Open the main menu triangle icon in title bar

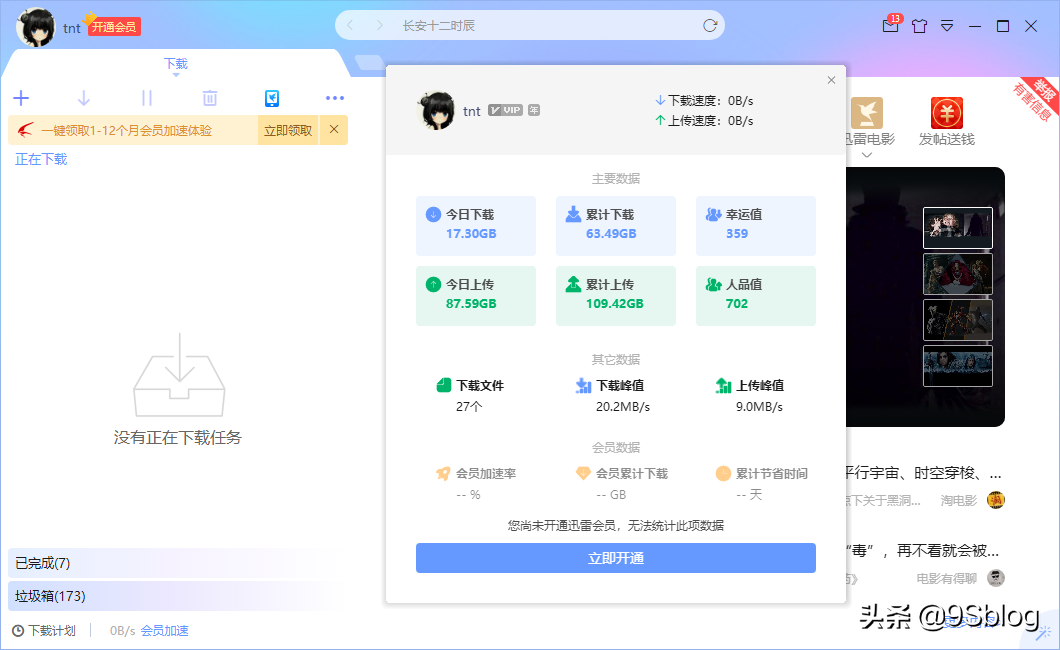pos(947,26)
